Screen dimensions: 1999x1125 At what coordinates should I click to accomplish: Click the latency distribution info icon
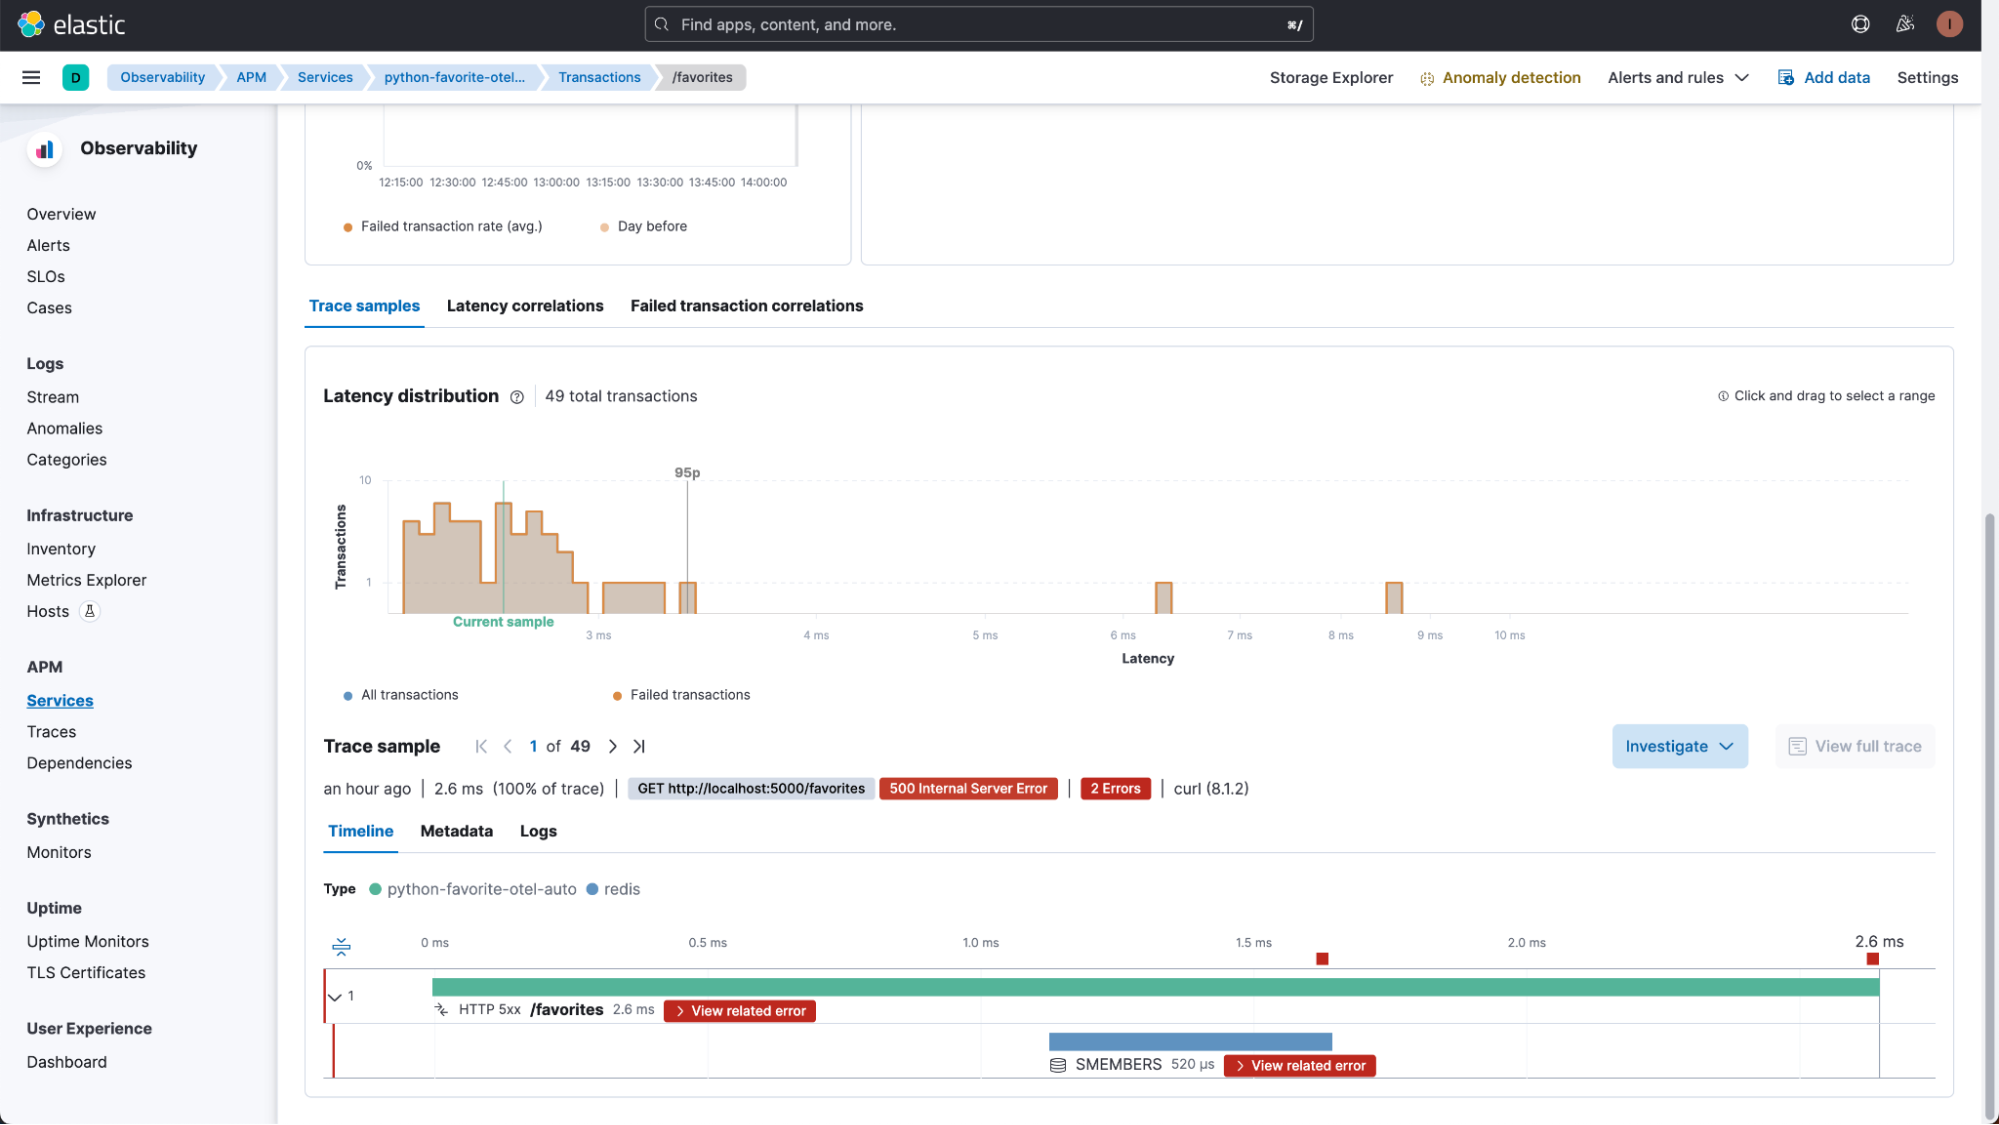(518, 397)
